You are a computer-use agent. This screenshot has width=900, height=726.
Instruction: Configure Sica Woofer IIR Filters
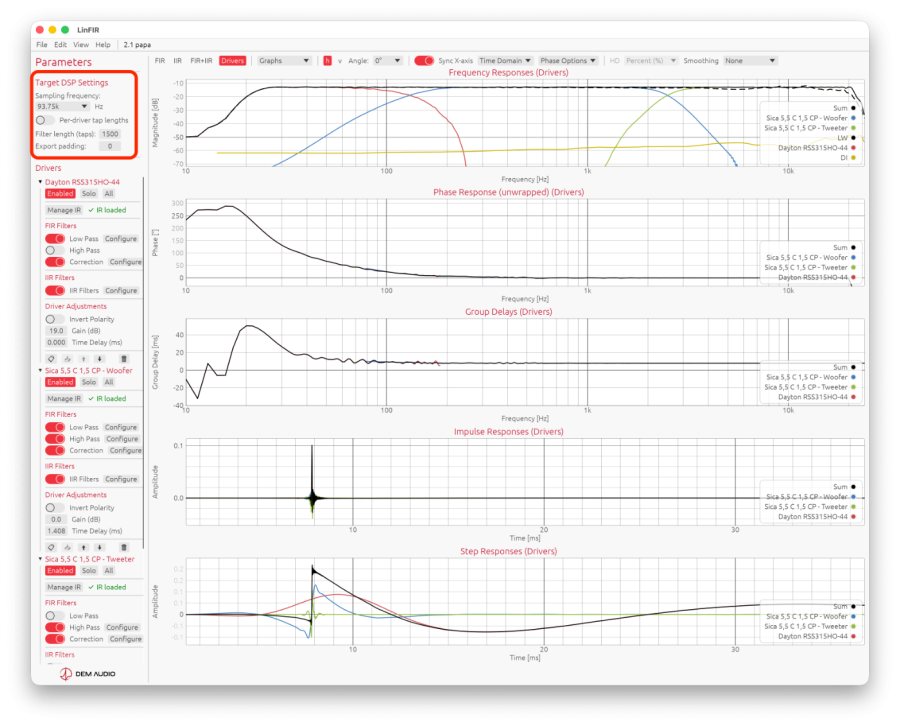tap(121, 479)
